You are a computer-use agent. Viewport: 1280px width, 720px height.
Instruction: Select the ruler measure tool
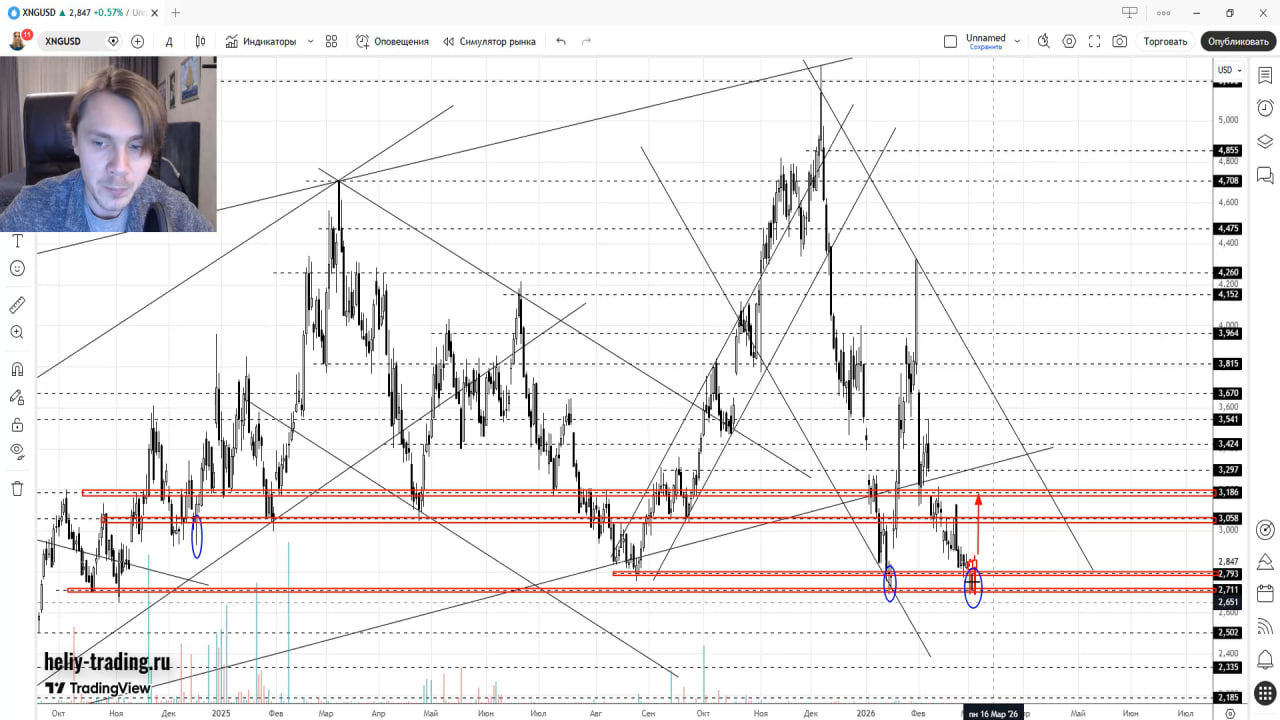pos(17,305)
